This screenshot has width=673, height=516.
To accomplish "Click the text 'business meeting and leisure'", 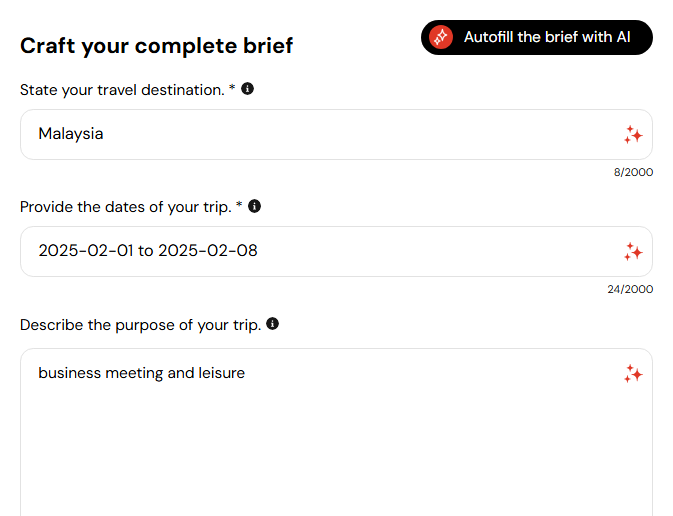I will tap(142, 373).
